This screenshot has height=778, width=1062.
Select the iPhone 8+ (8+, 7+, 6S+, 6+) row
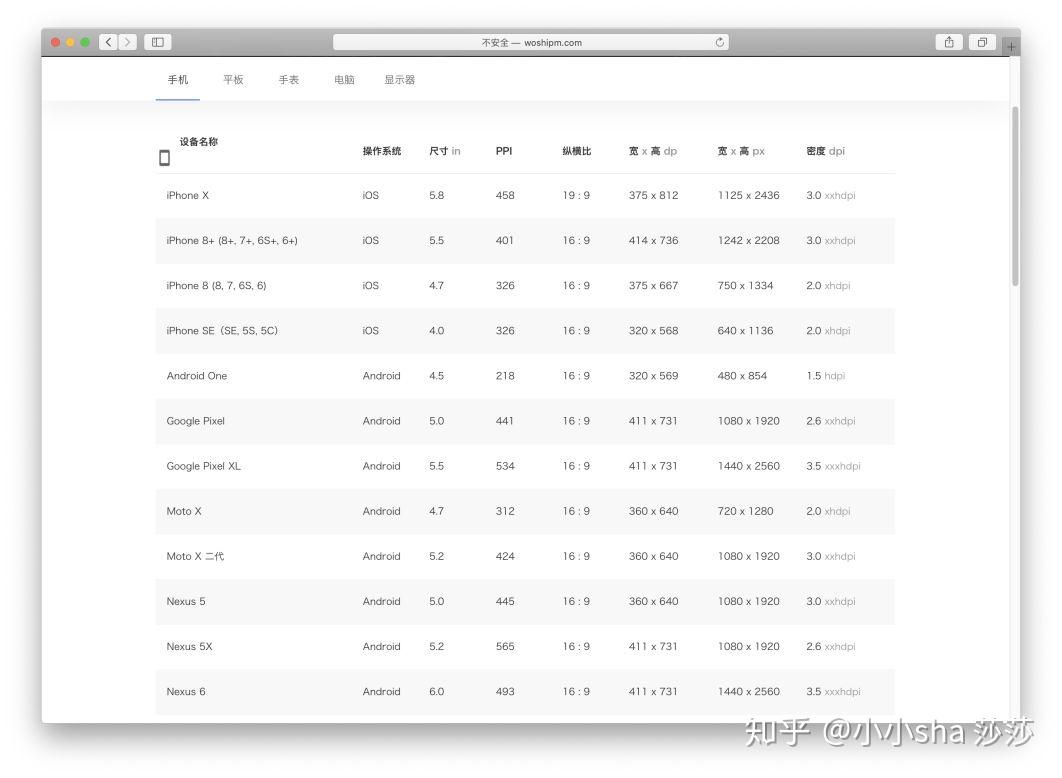[525, 240]
